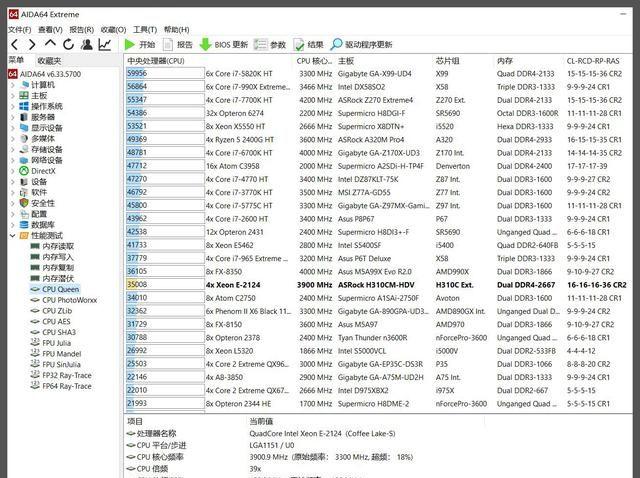640x478 pixels.
Task: Open the line chart icon in toolbar
Action: pyautogui.click(x=105, y=44)
